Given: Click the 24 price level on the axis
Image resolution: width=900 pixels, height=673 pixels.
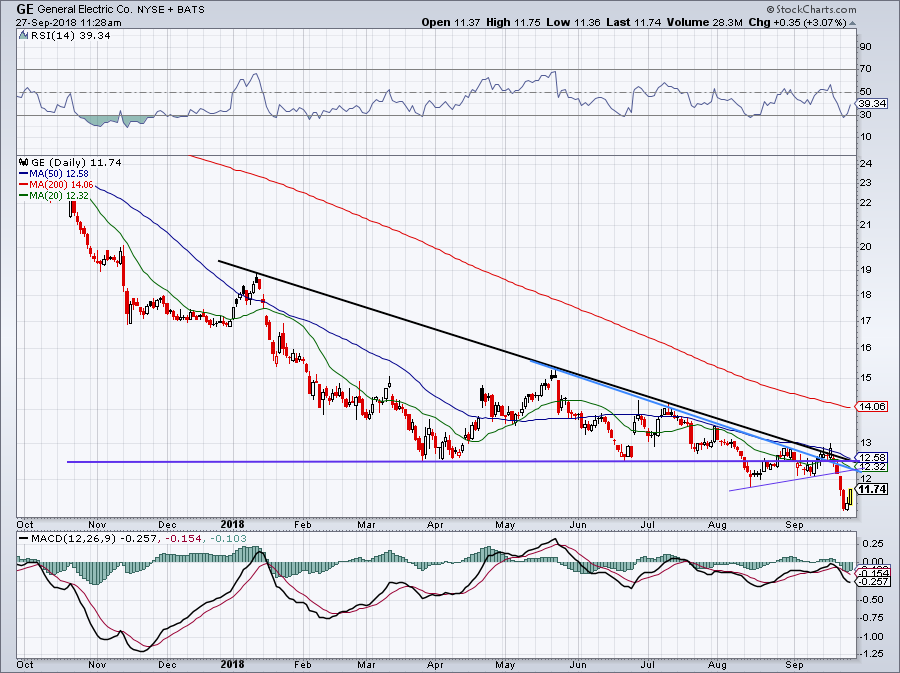Looking at the screenshot, I should [866, 164].
